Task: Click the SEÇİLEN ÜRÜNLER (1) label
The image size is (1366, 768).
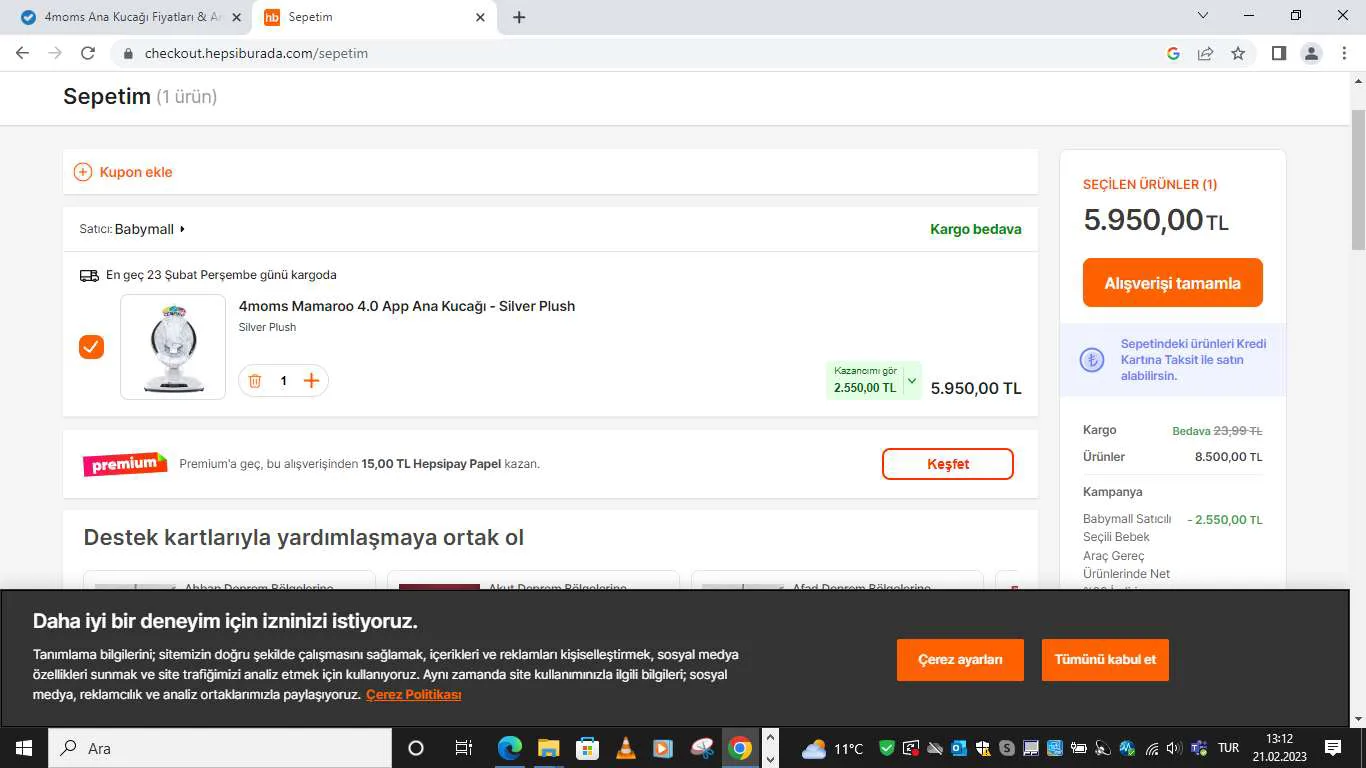Action: [1150, 185]
